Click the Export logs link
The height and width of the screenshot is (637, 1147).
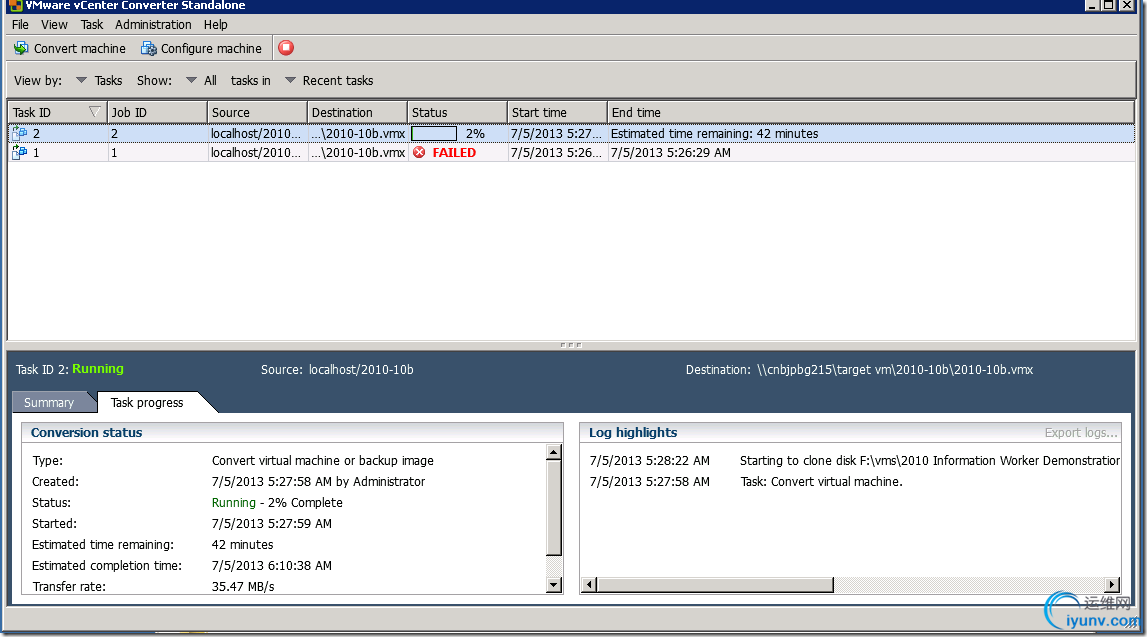pyautogui.click(x=1080, y=433)
